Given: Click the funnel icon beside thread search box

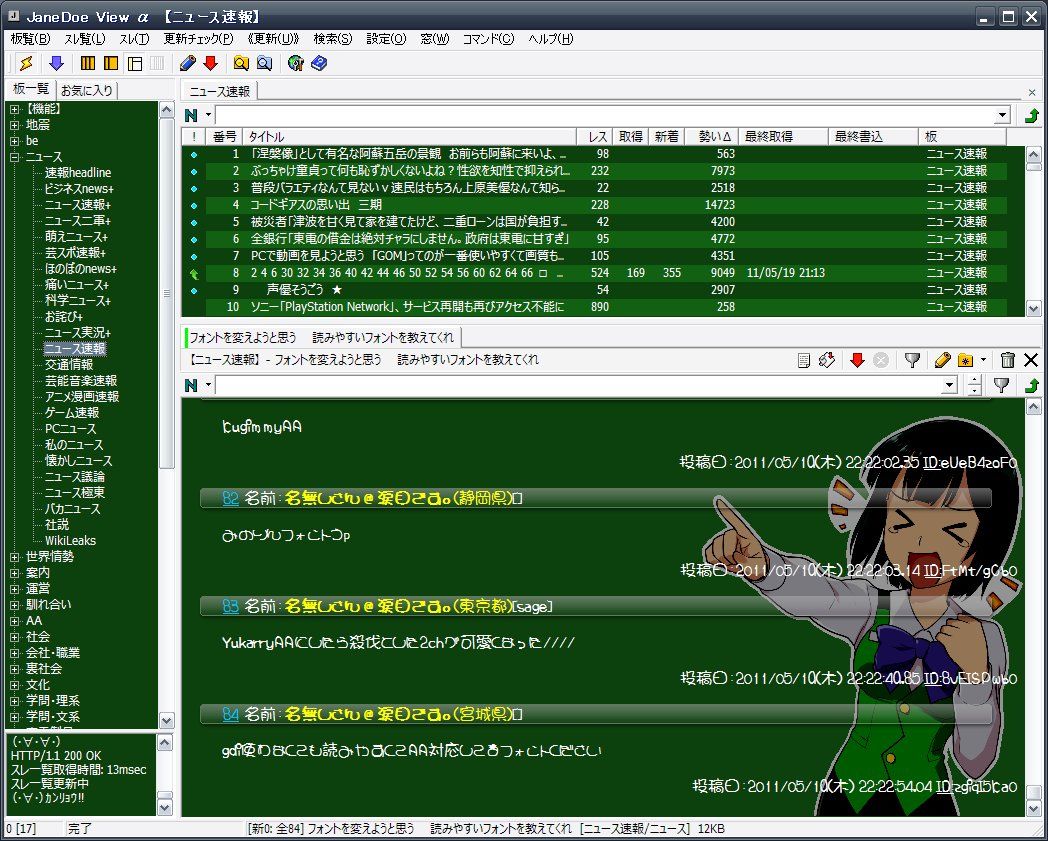Looking at the screenshot, I should [1001, 385].
